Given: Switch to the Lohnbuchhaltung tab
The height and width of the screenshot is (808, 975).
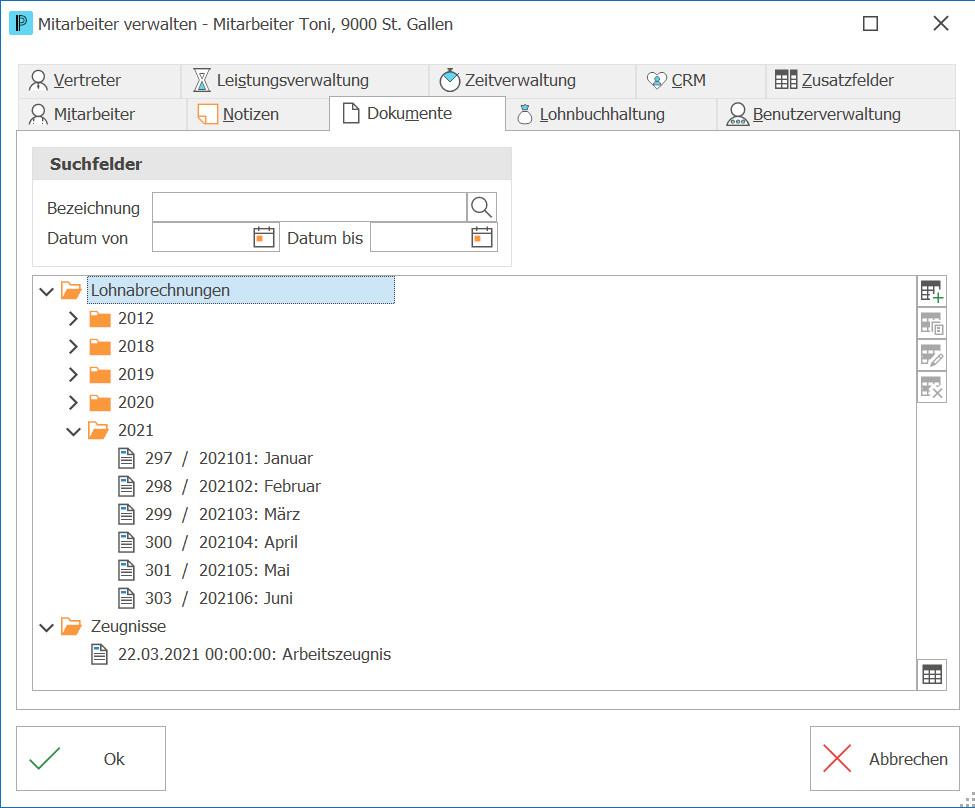Looking at the screenshot, I should [x=611, y=114].
